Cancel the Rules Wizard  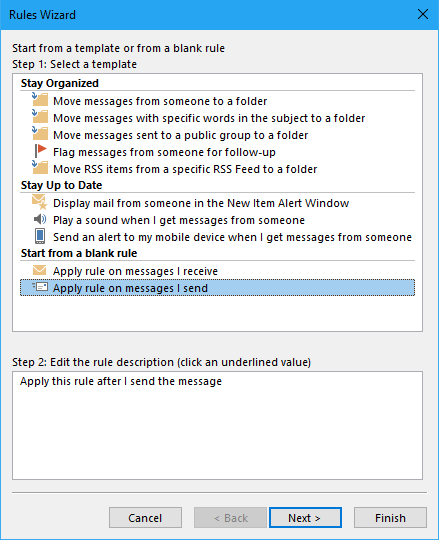(x=145, y=517)
